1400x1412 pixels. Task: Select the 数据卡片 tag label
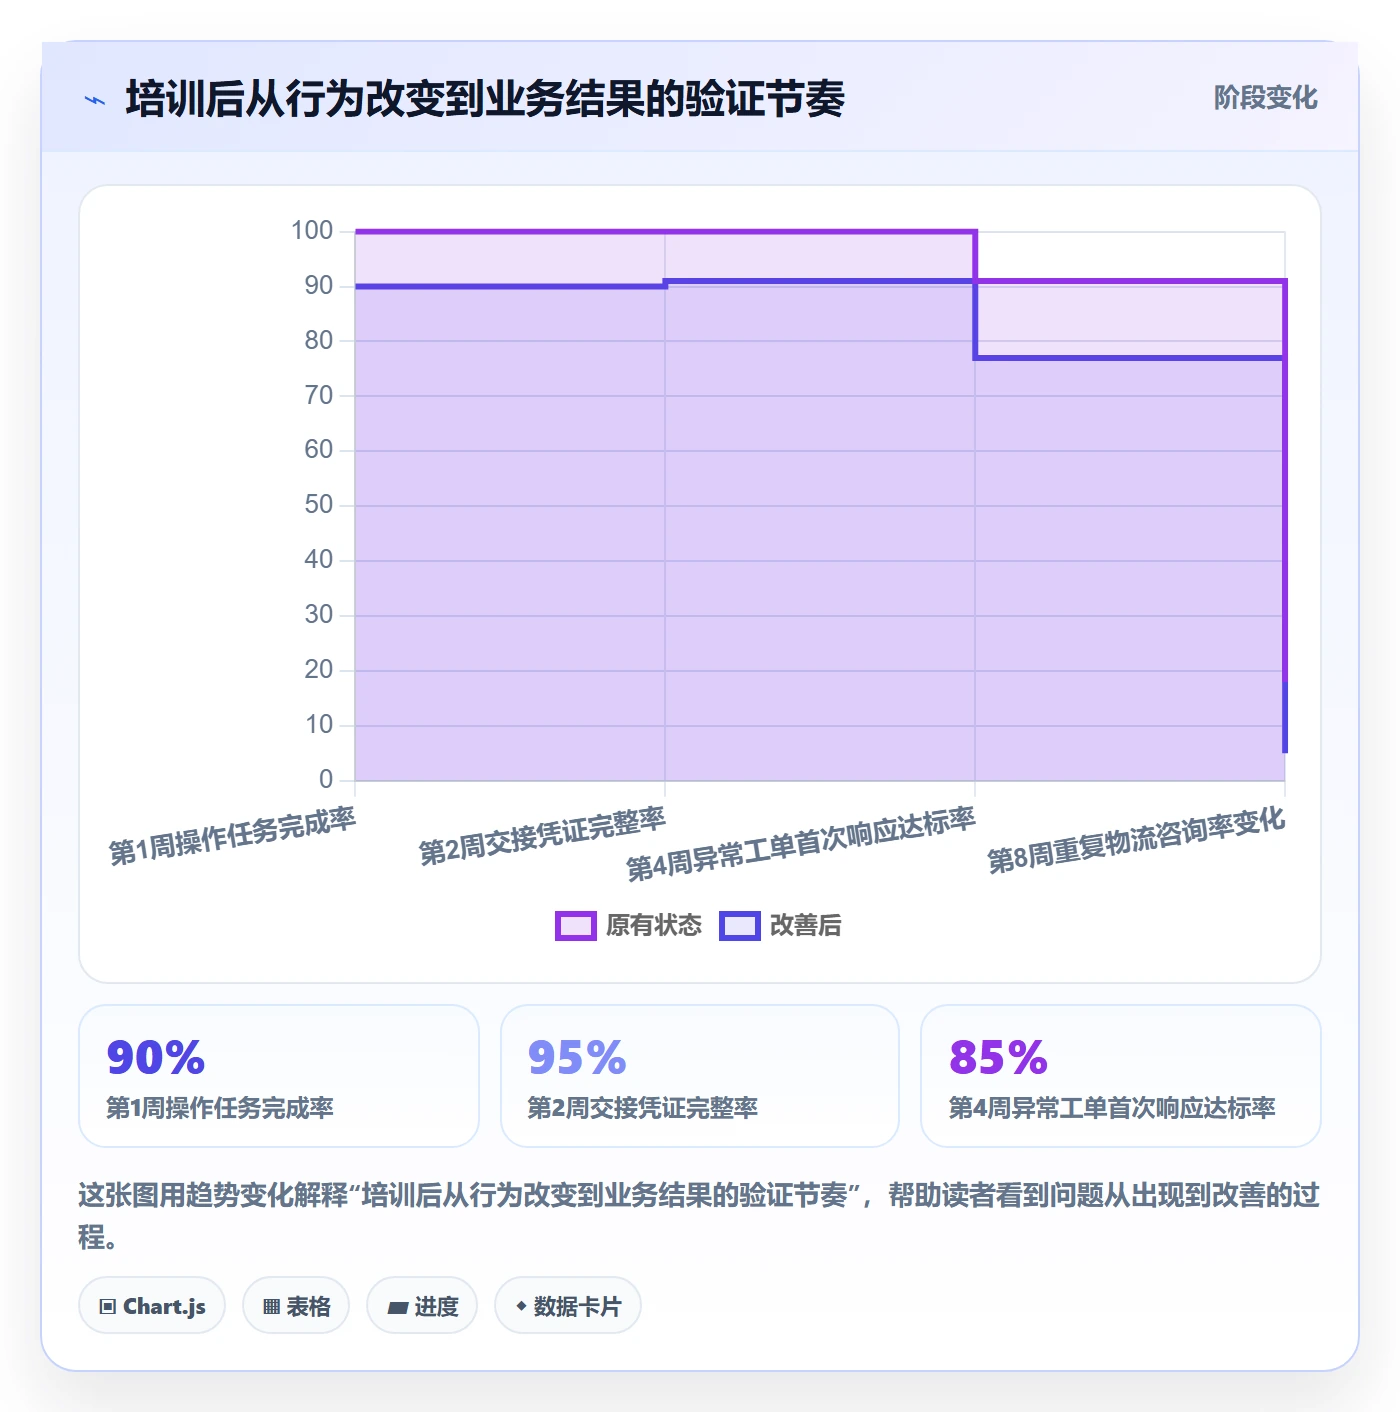[x=577, y=1306]
